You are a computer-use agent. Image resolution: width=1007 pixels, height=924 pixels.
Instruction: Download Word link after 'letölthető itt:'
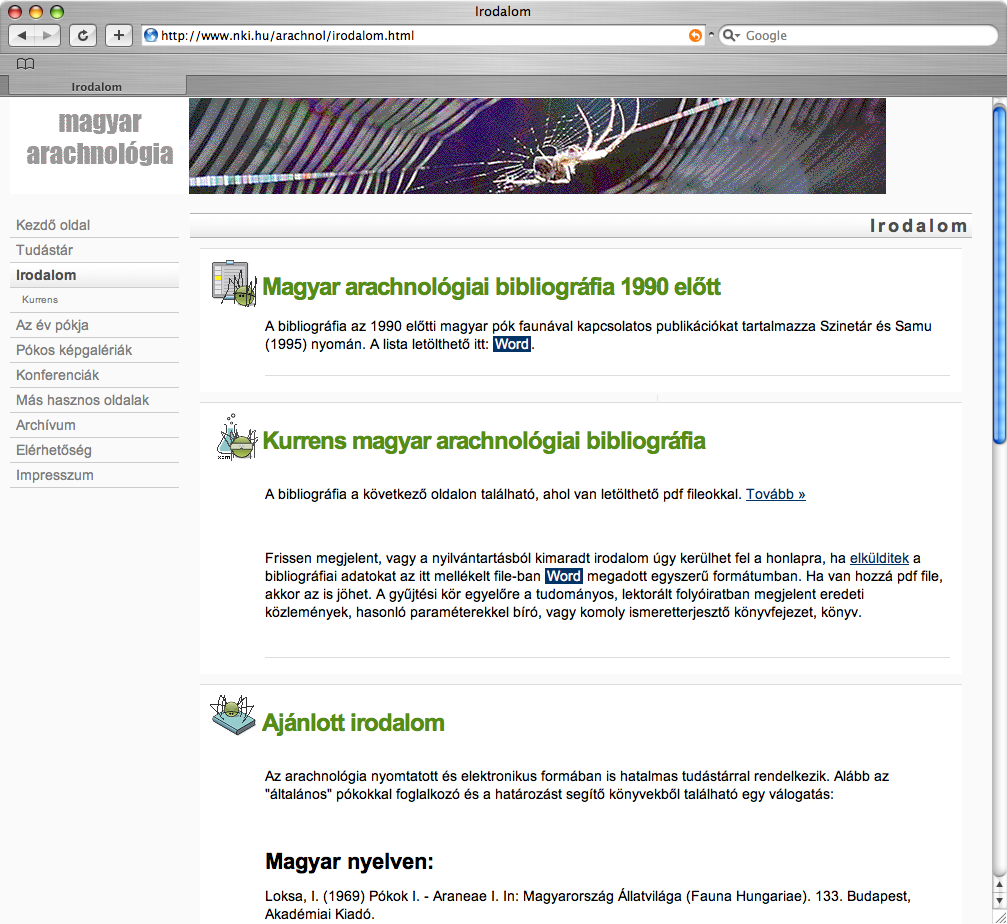coord(512,344)
